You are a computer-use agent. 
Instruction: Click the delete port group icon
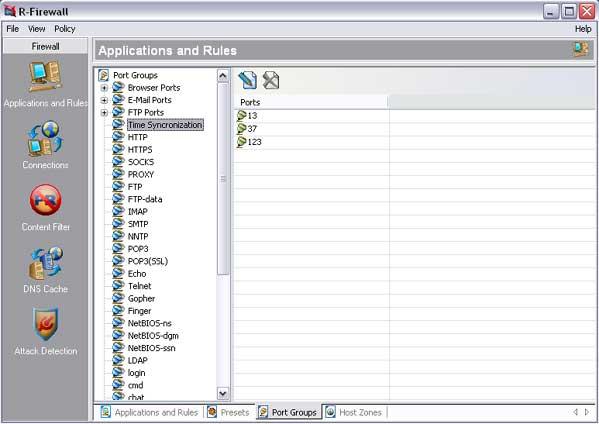[271, 80]
